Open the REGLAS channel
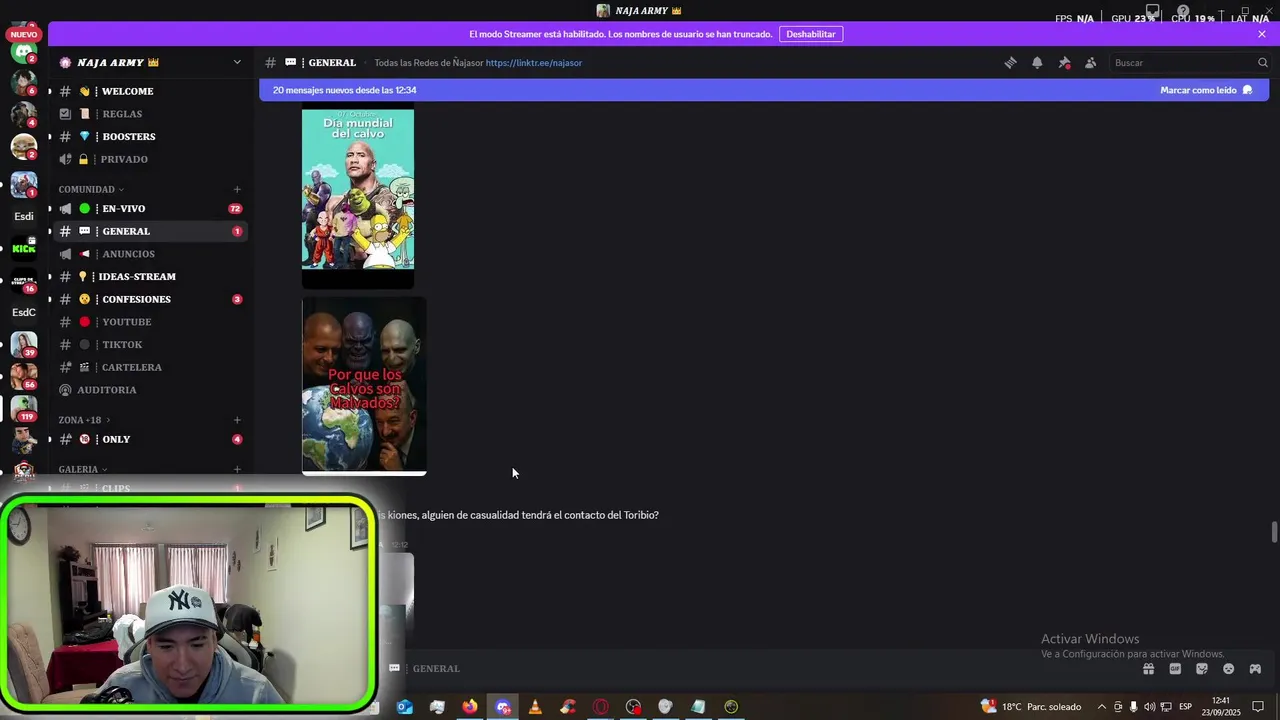 (150, 114)
